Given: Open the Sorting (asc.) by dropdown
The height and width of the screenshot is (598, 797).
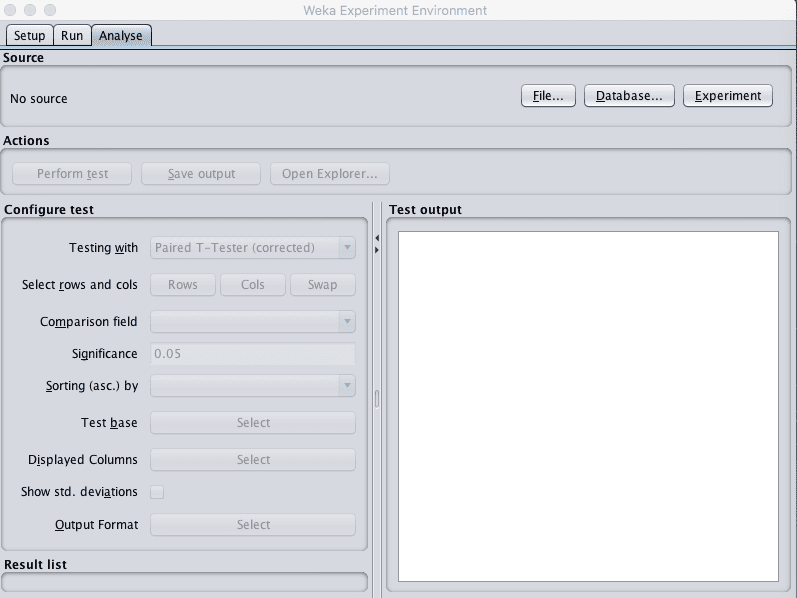Looking at the screenshot, I should tap(253, 386).
